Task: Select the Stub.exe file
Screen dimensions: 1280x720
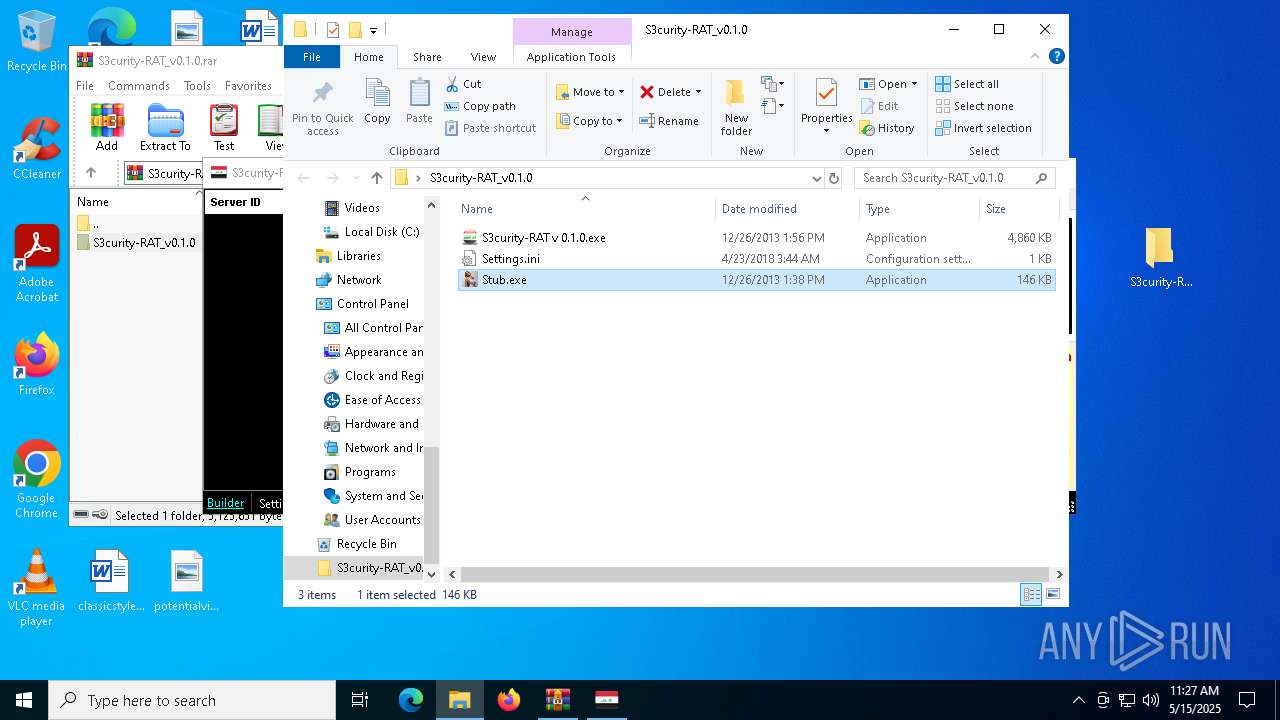Action: click(756, 280)
